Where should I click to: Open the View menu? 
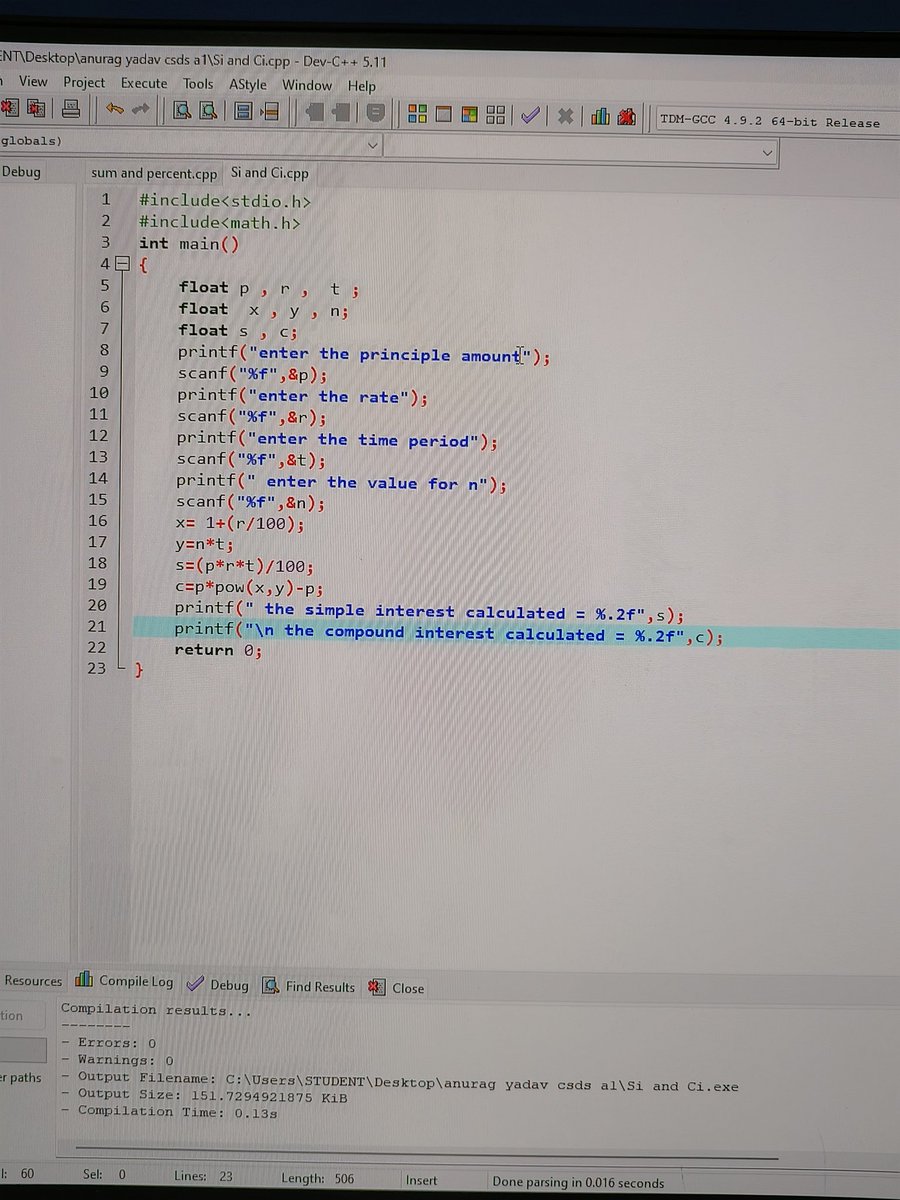33,81
